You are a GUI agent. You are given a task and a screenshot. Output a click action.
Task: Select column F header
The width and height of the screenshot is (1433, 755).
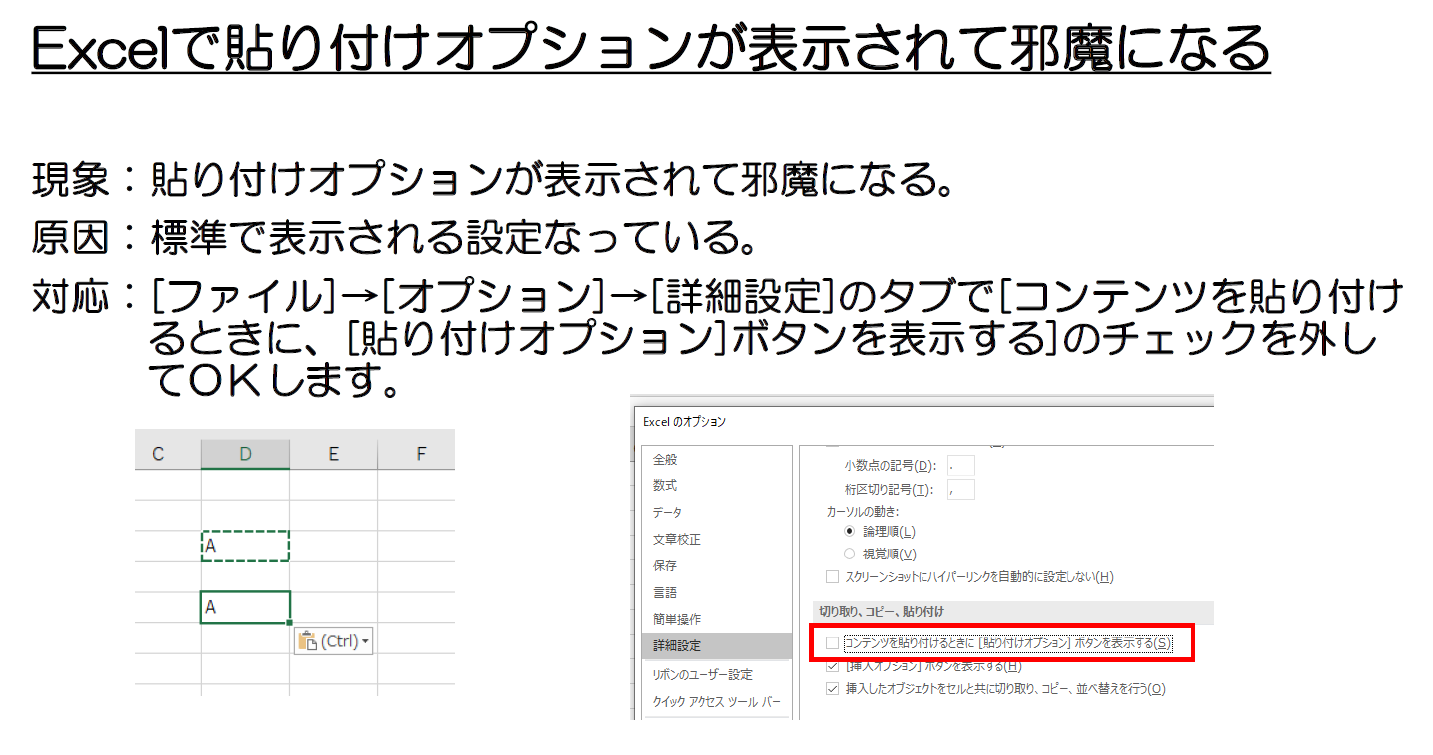pyautogui.click(x=420, y=455)
